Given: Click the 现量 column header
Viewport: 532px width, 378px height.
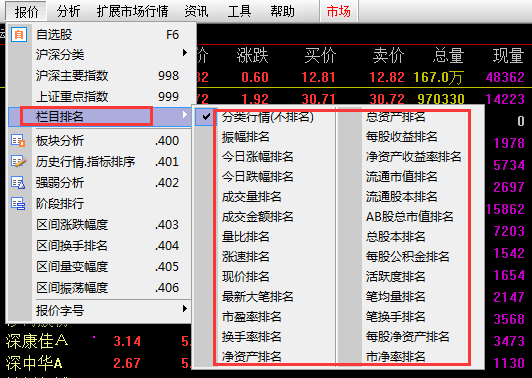Looking at the screenshot, I should click(509, 55).
